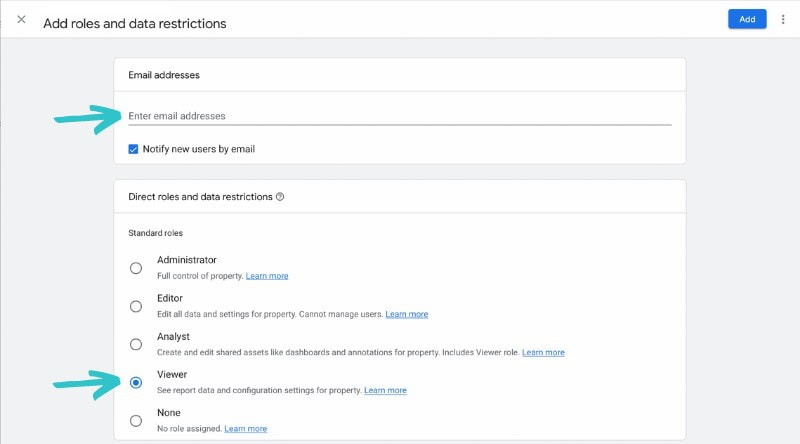Click the blue Add button
Viewport: 800px width, 444px height.
pos(747,20)
